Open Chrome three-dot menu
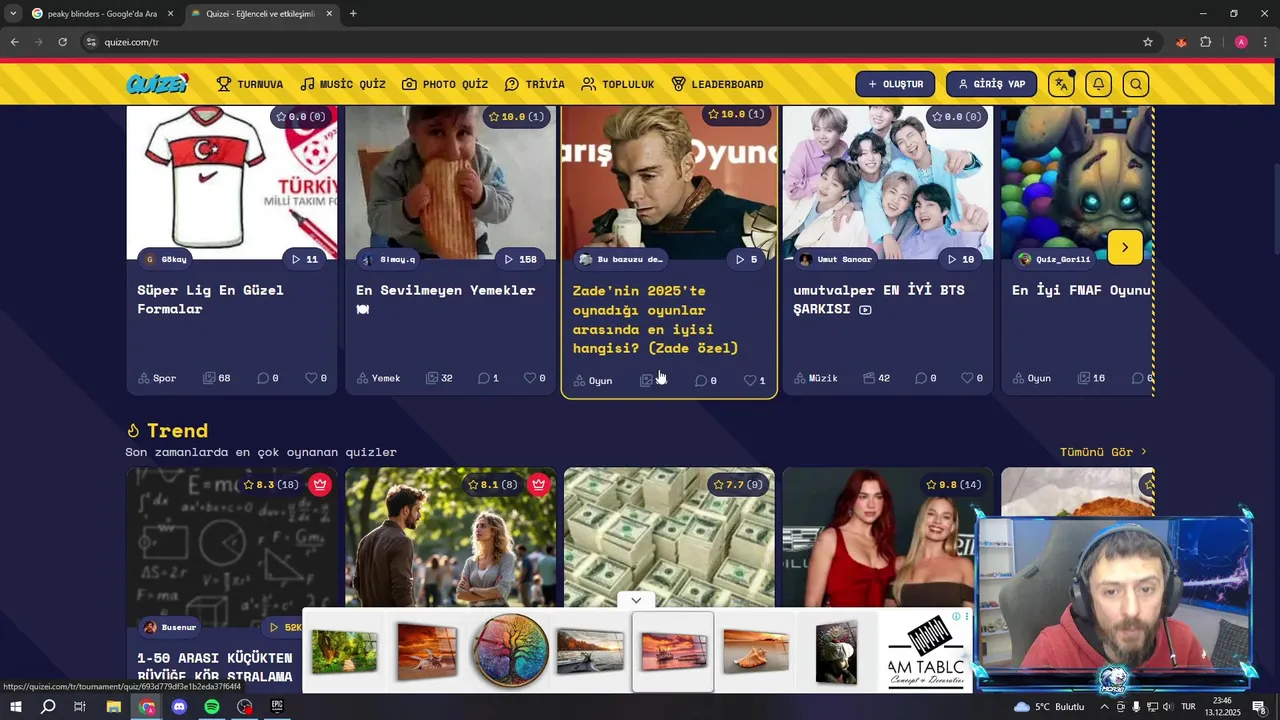1280x720 pixels. [x=1265, y=42]
